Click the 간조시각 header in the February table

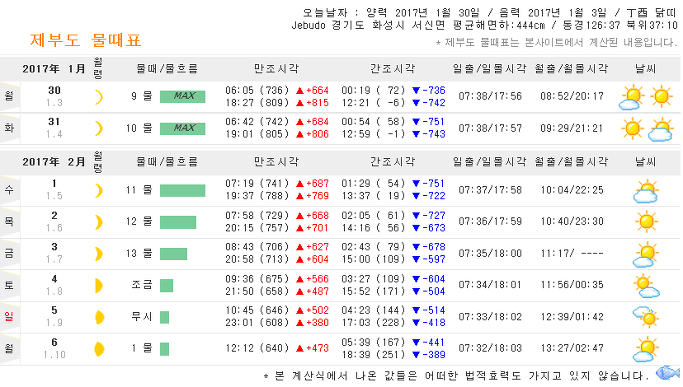(392, 162)
